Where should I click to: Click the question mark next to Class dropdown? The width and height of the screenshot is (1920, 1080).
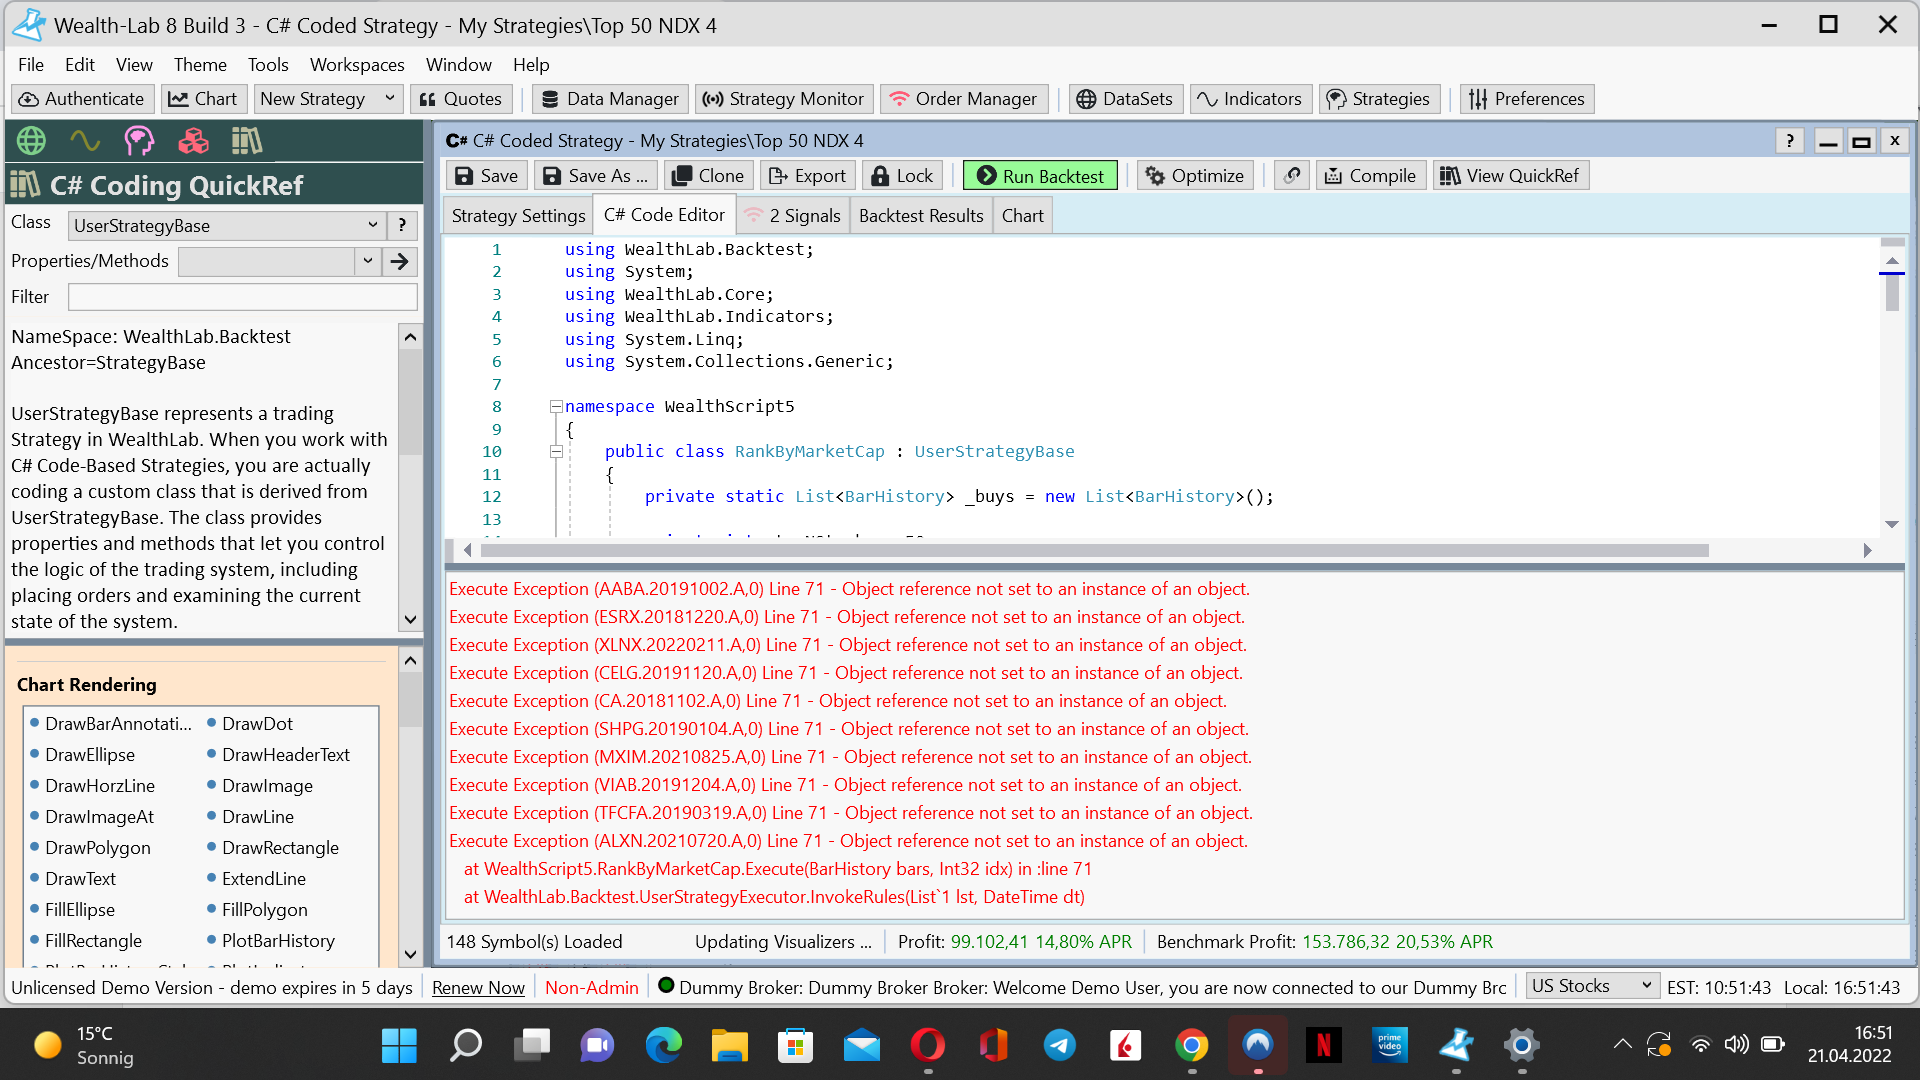[402, 226]
